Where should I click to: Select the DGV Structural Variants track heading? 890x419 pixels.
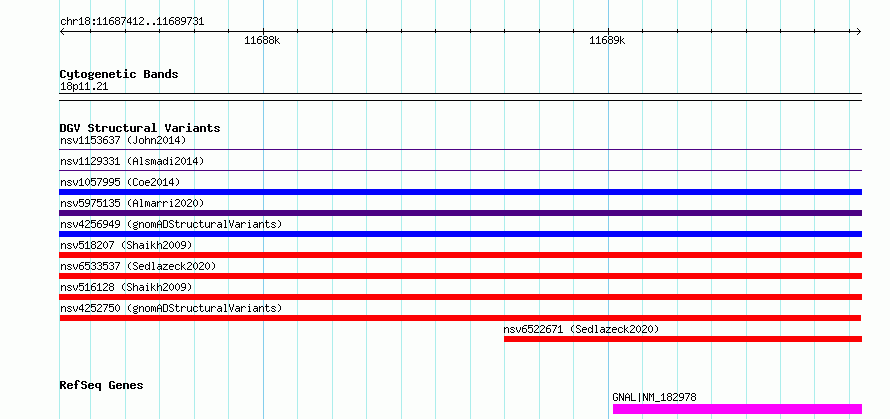pyautogui.click(x=140, y=128)
